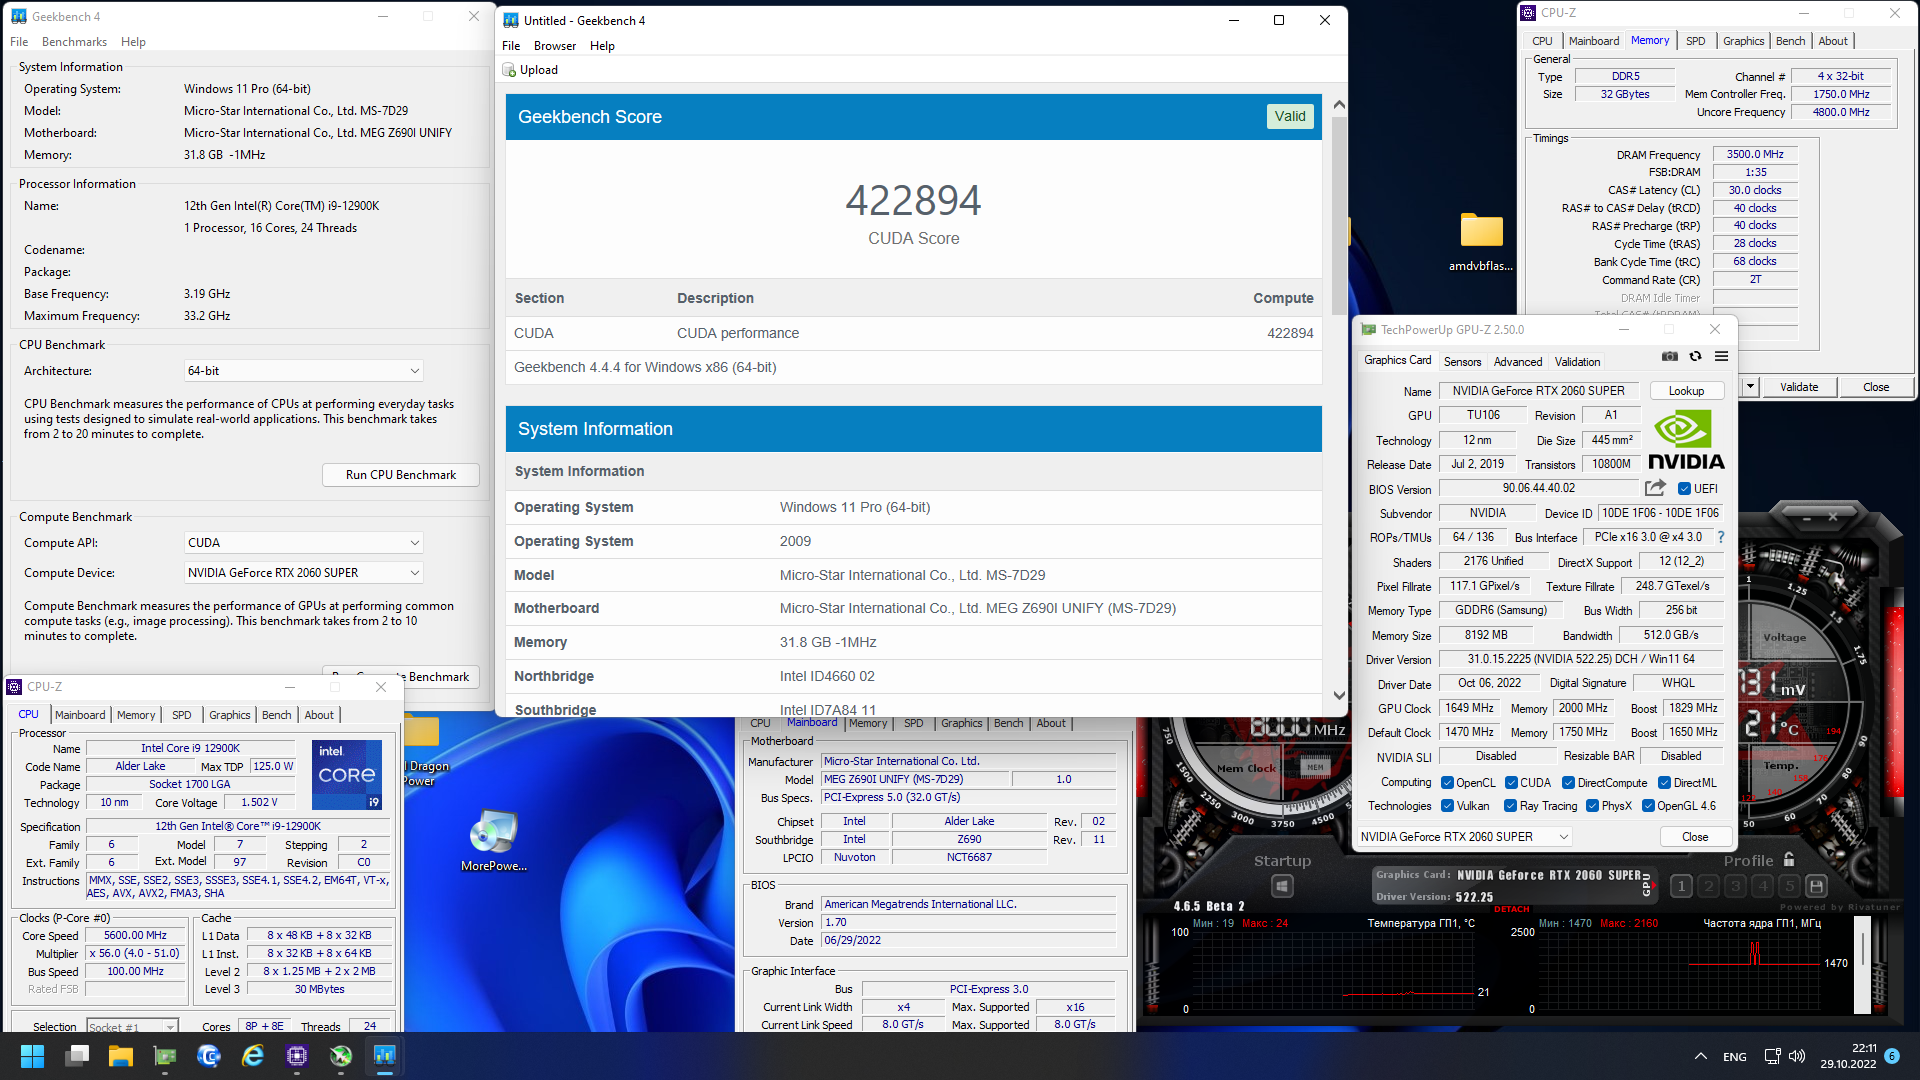Switch to Advanced tab in GPU-Z
This screenshot has width=1920, height=1080.
pyautogui.click(x=1518, y=362)
